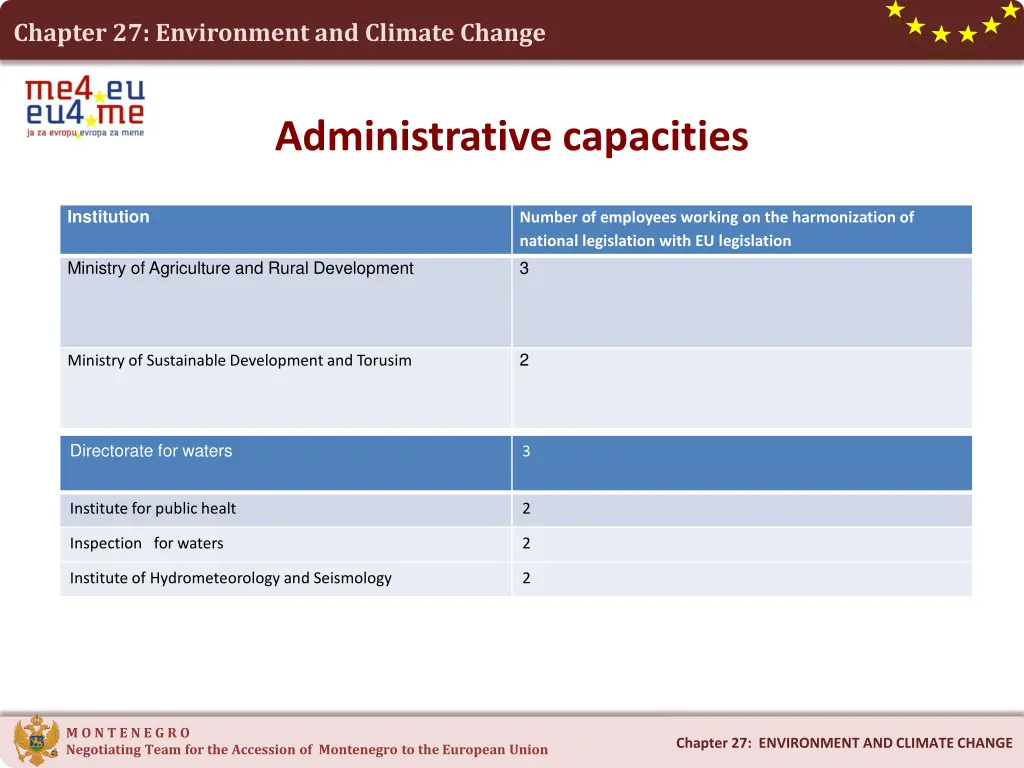Click the me4eu eu4me logo

click(x=85, y=107)
